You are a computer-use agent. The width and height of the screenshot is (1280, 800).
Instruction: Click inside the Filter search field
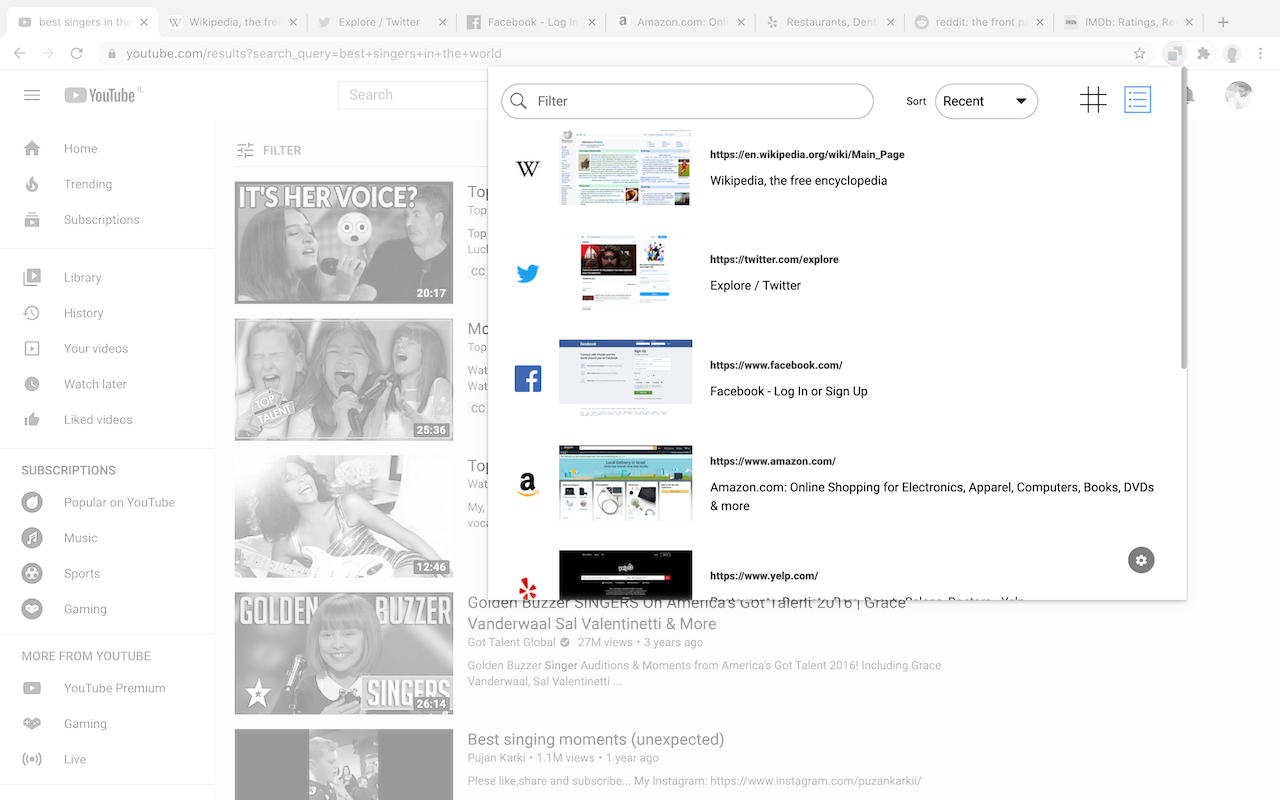(x=687, y=101)
